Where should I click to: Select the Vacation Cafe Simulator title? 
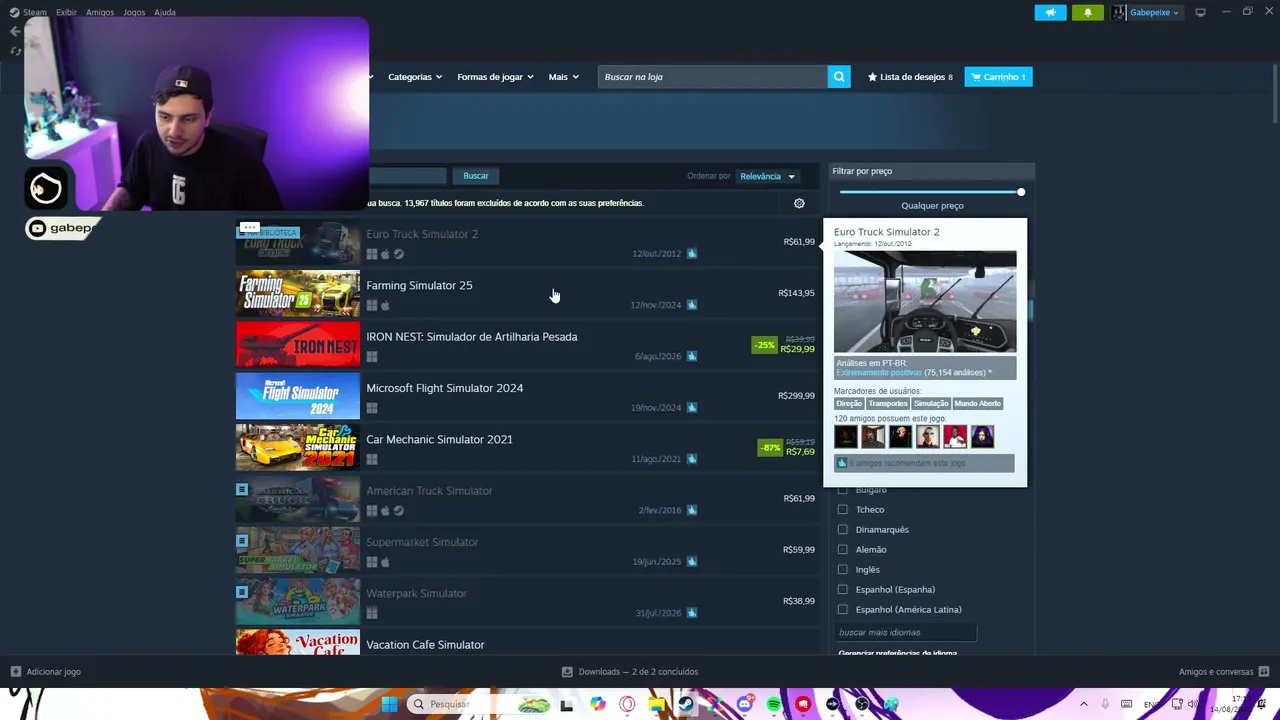pyautogui.click(x=425, y=645)
